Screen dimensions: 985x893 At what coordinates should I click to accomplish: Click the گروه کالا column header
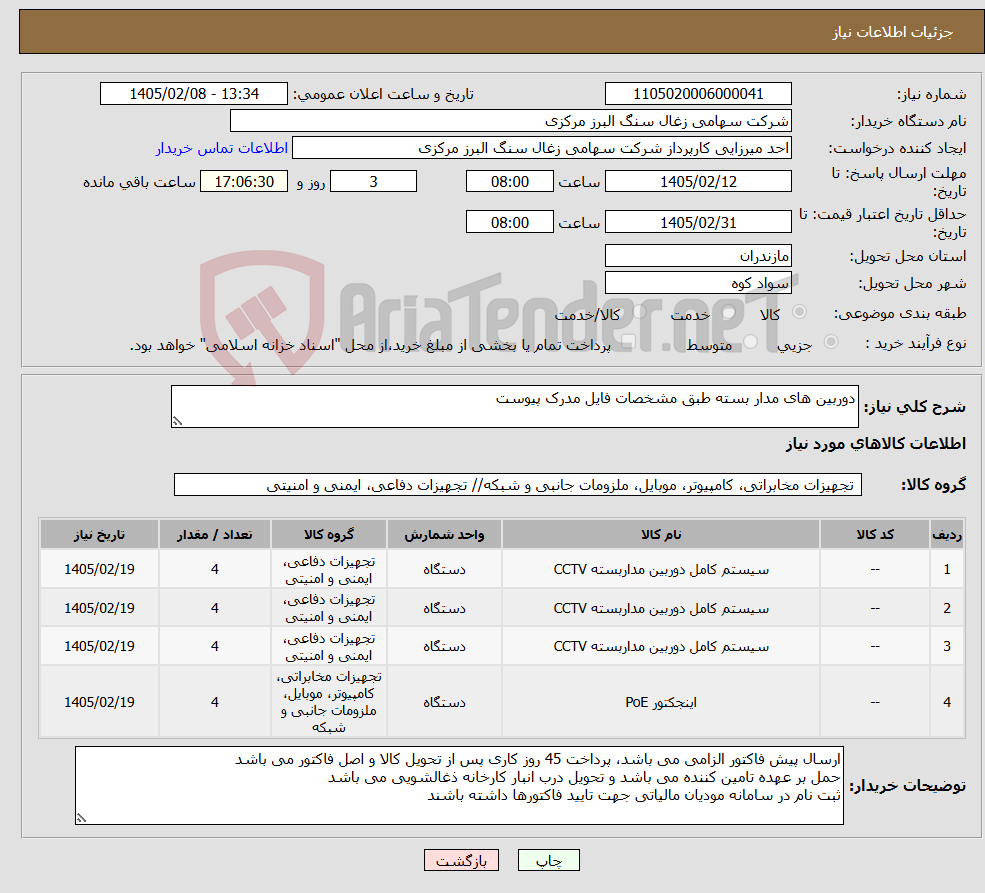(x=329, y=534)
